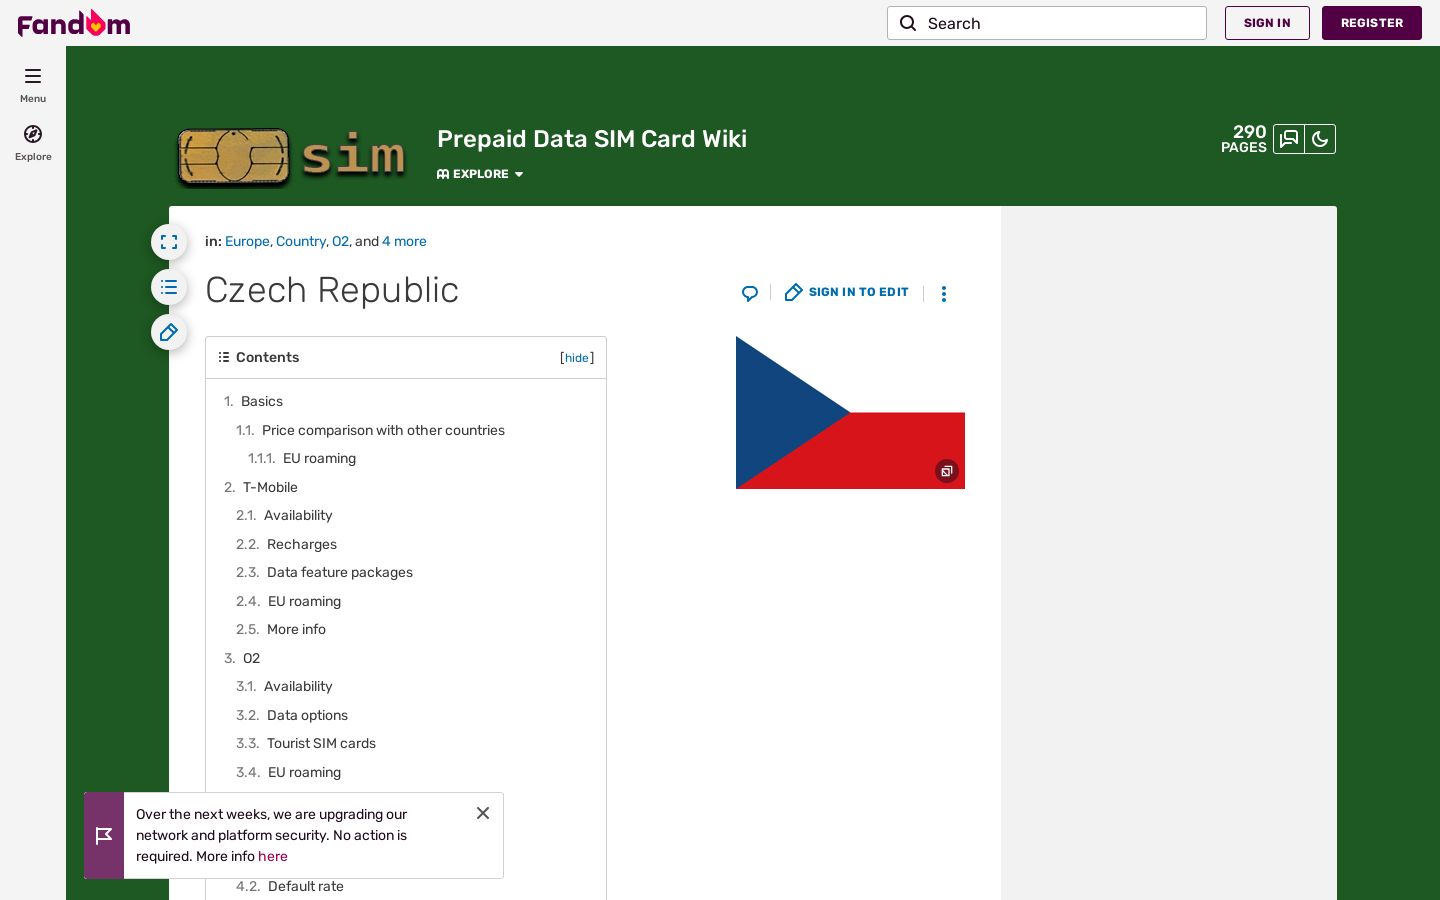The height and width of the screenshot is (900, 1440).
Task: Open the three-dot more actions menu
Action: click(x=944, y=293)
